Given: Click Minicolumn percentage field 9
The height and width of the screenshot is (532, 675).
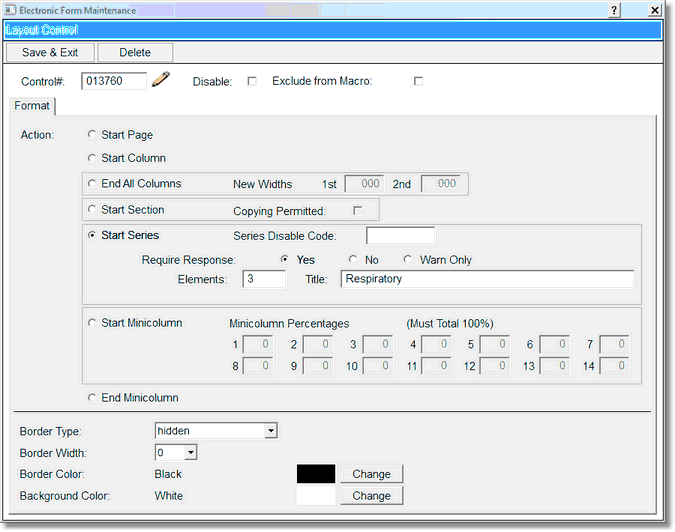Looking at the screenshot, I should (x=318, y=366).
